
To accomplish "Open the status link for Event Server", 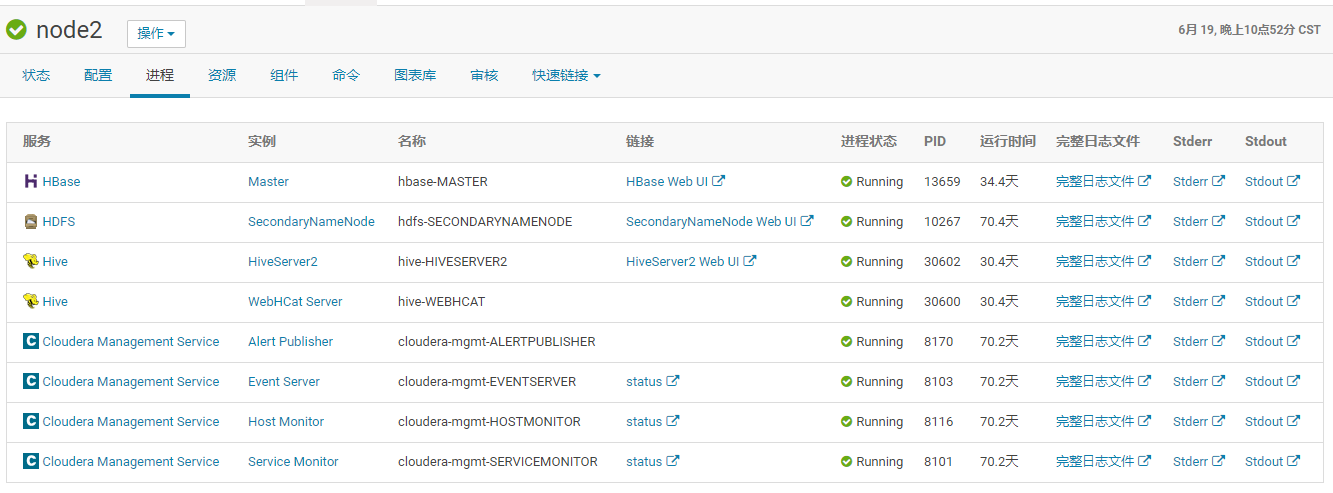I will coord(652,382).
